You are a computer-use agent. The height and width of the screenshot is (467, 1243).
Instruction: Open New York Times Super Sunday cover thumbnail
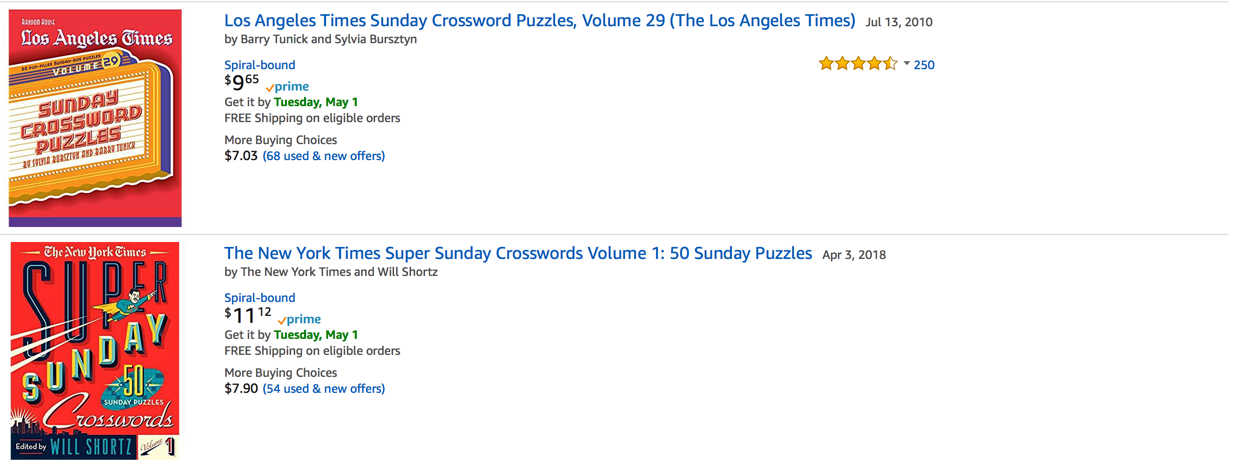pos(95,350)
